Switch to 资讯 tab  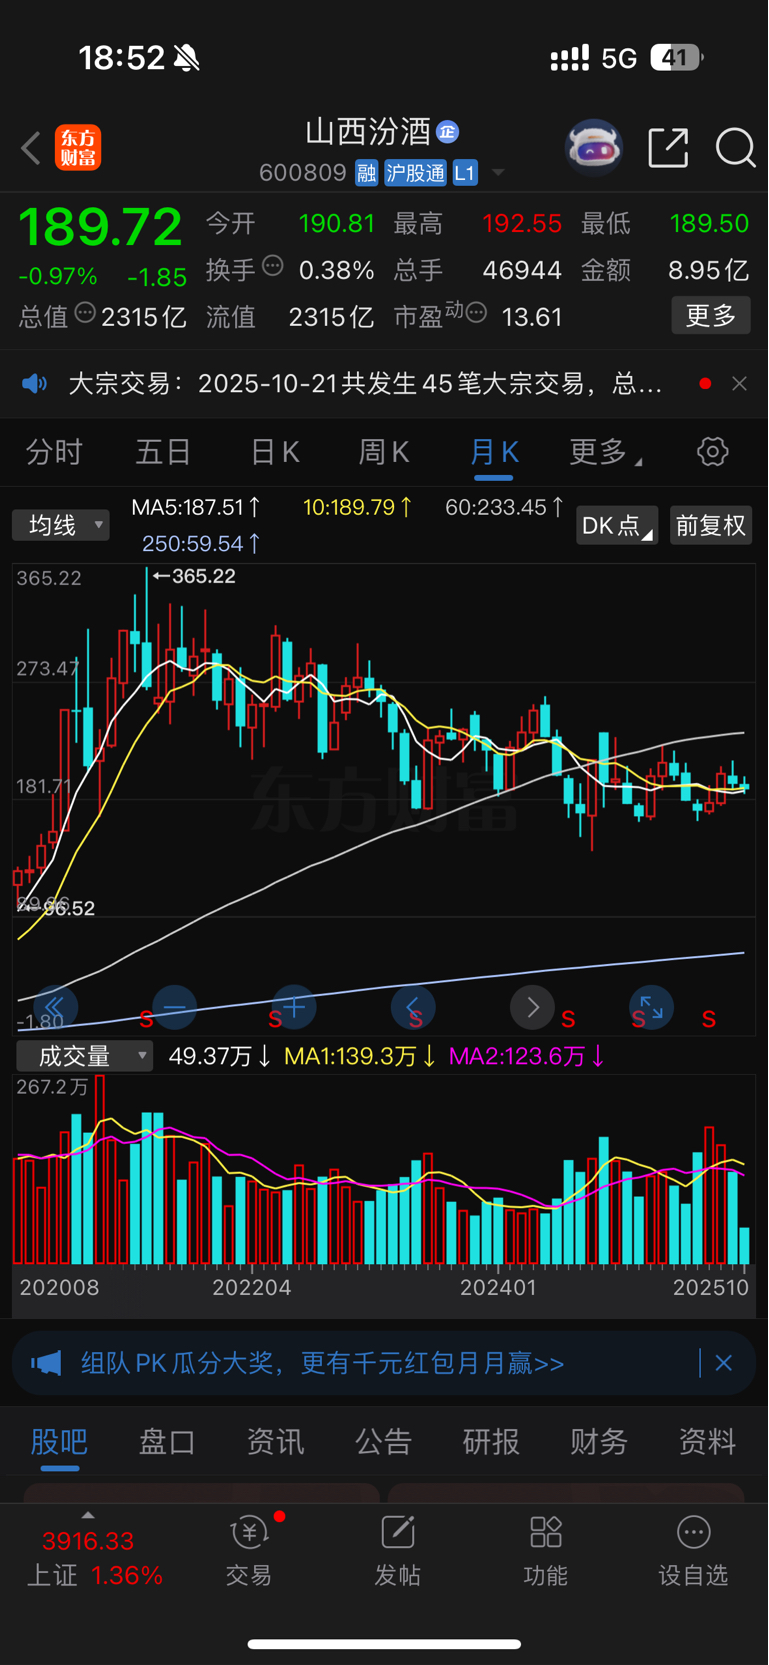[275, 1441]
